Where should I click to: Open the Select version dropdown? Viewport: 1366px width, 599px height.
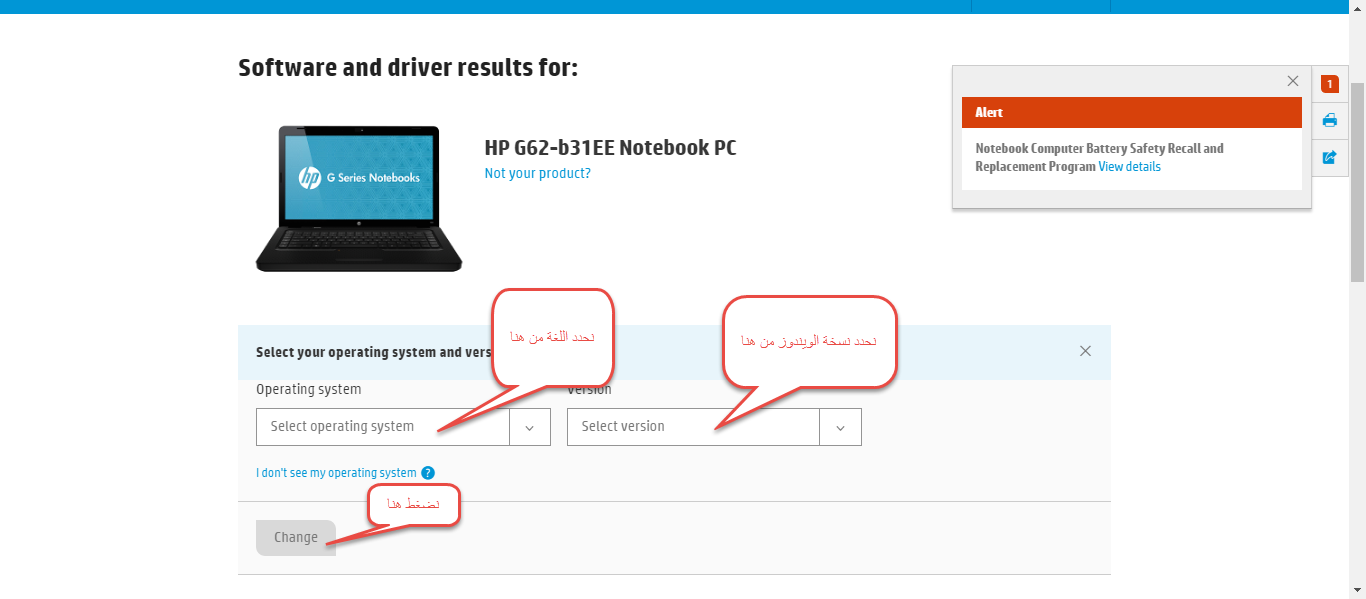click(714, 426)
